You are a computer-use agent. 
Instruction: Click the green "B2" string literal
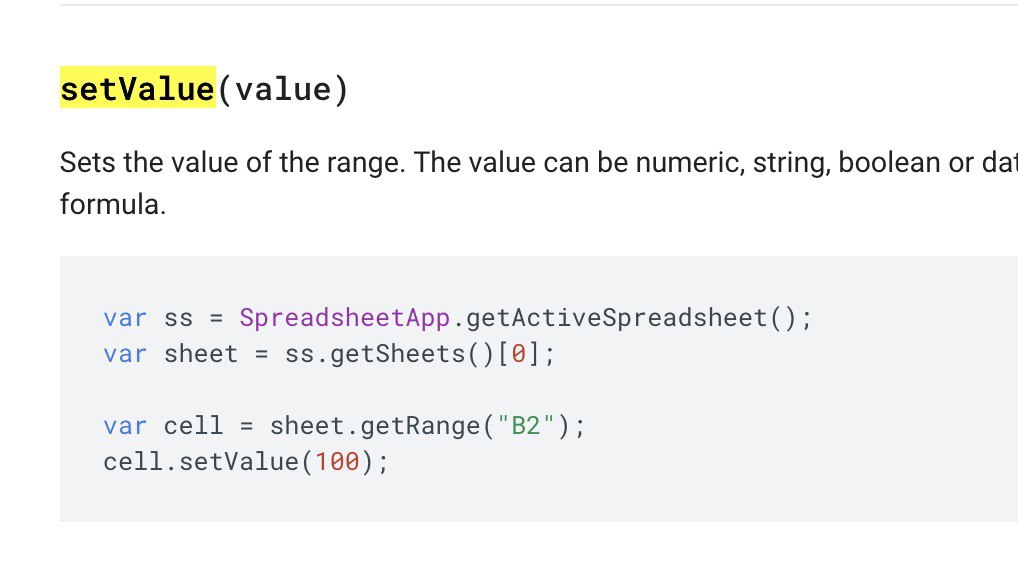pyautogui.click(x=526, y=426)
